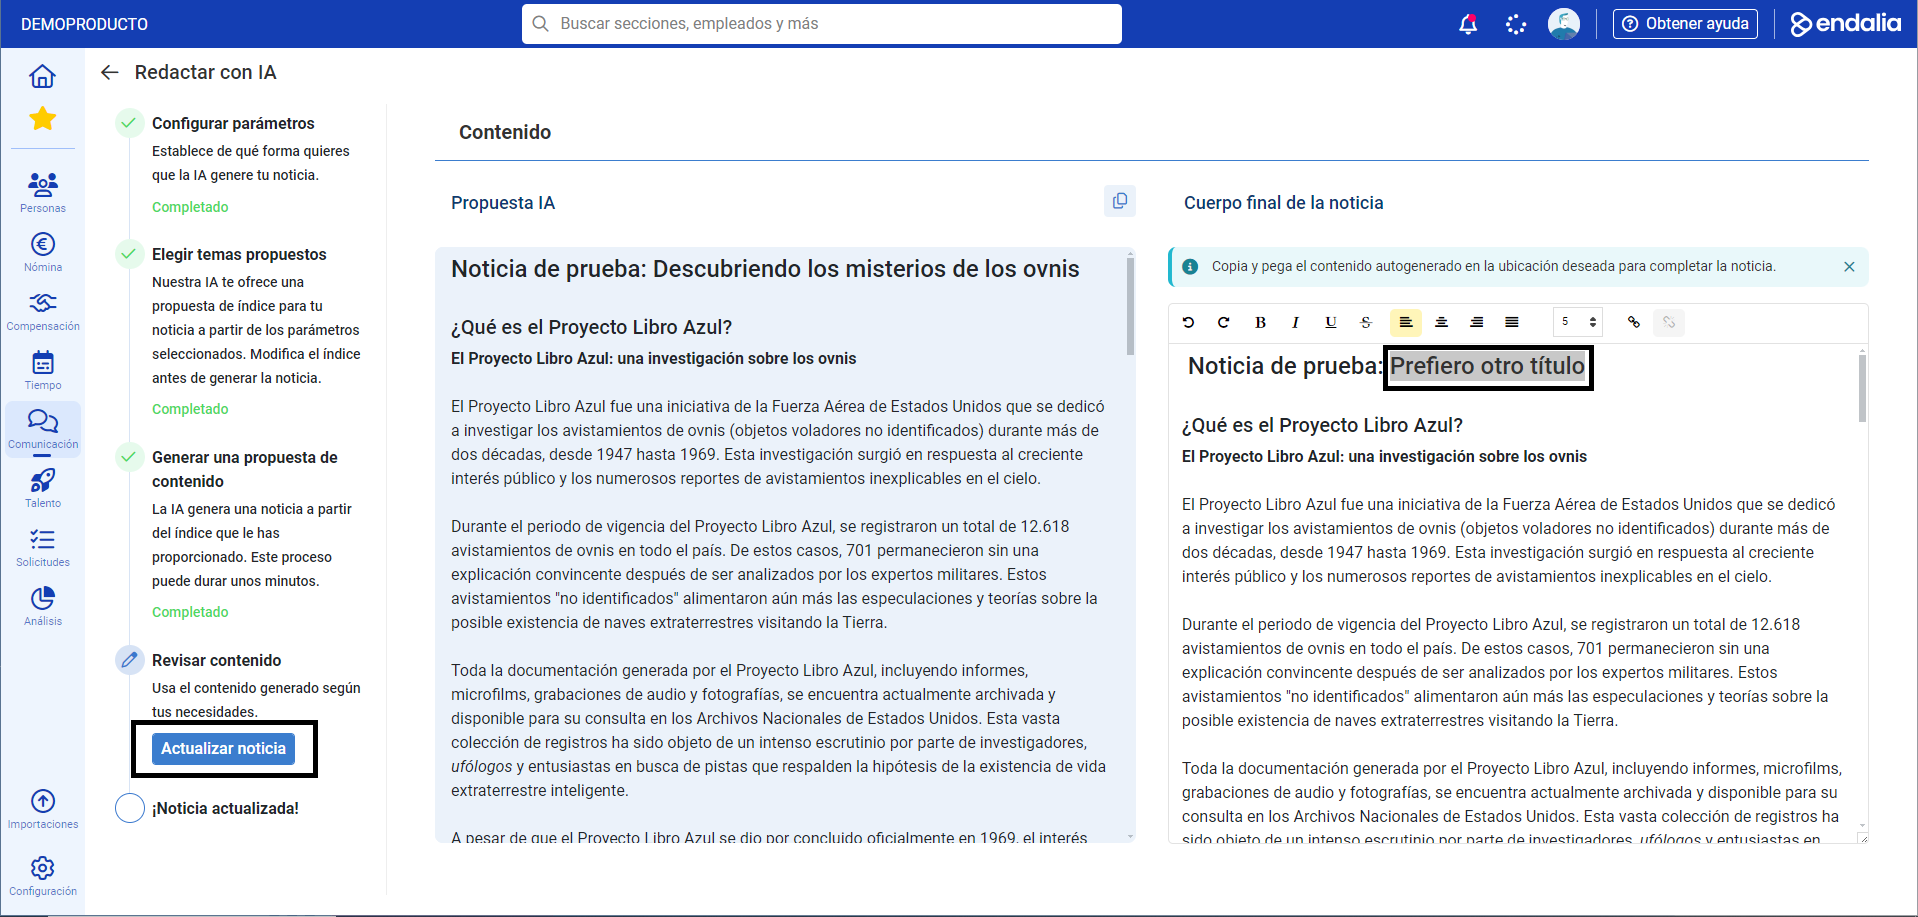Screen dimensions: 1918x917
Task: Open the Home icon in sidebar
Action: (x=42, y=76)
